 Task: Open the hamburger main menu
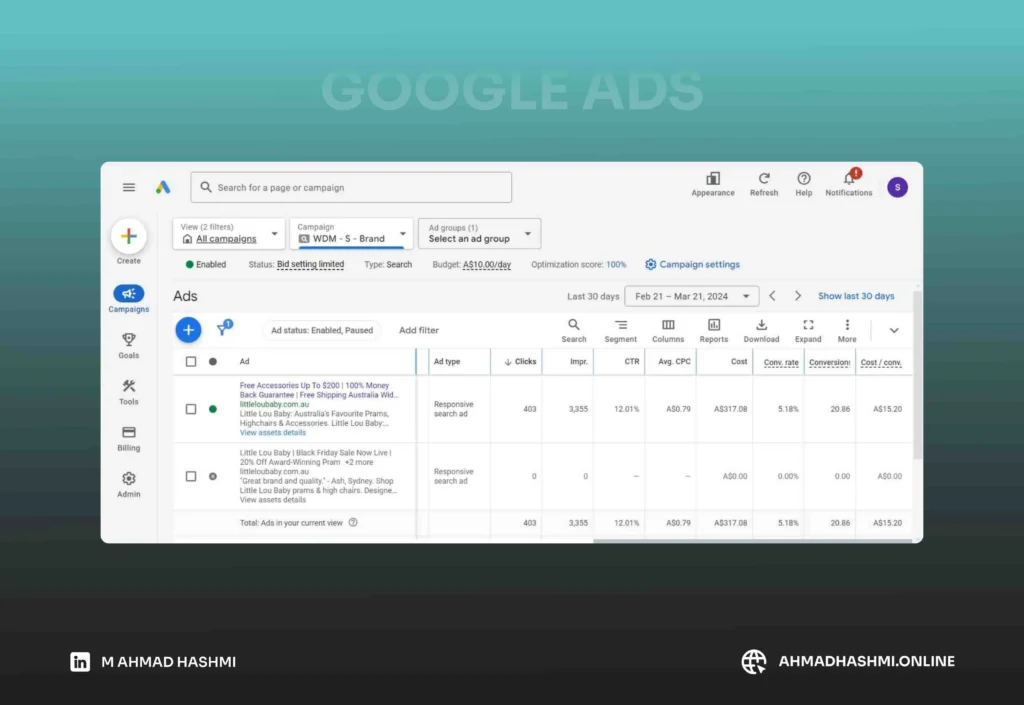(x=129, y=187)
